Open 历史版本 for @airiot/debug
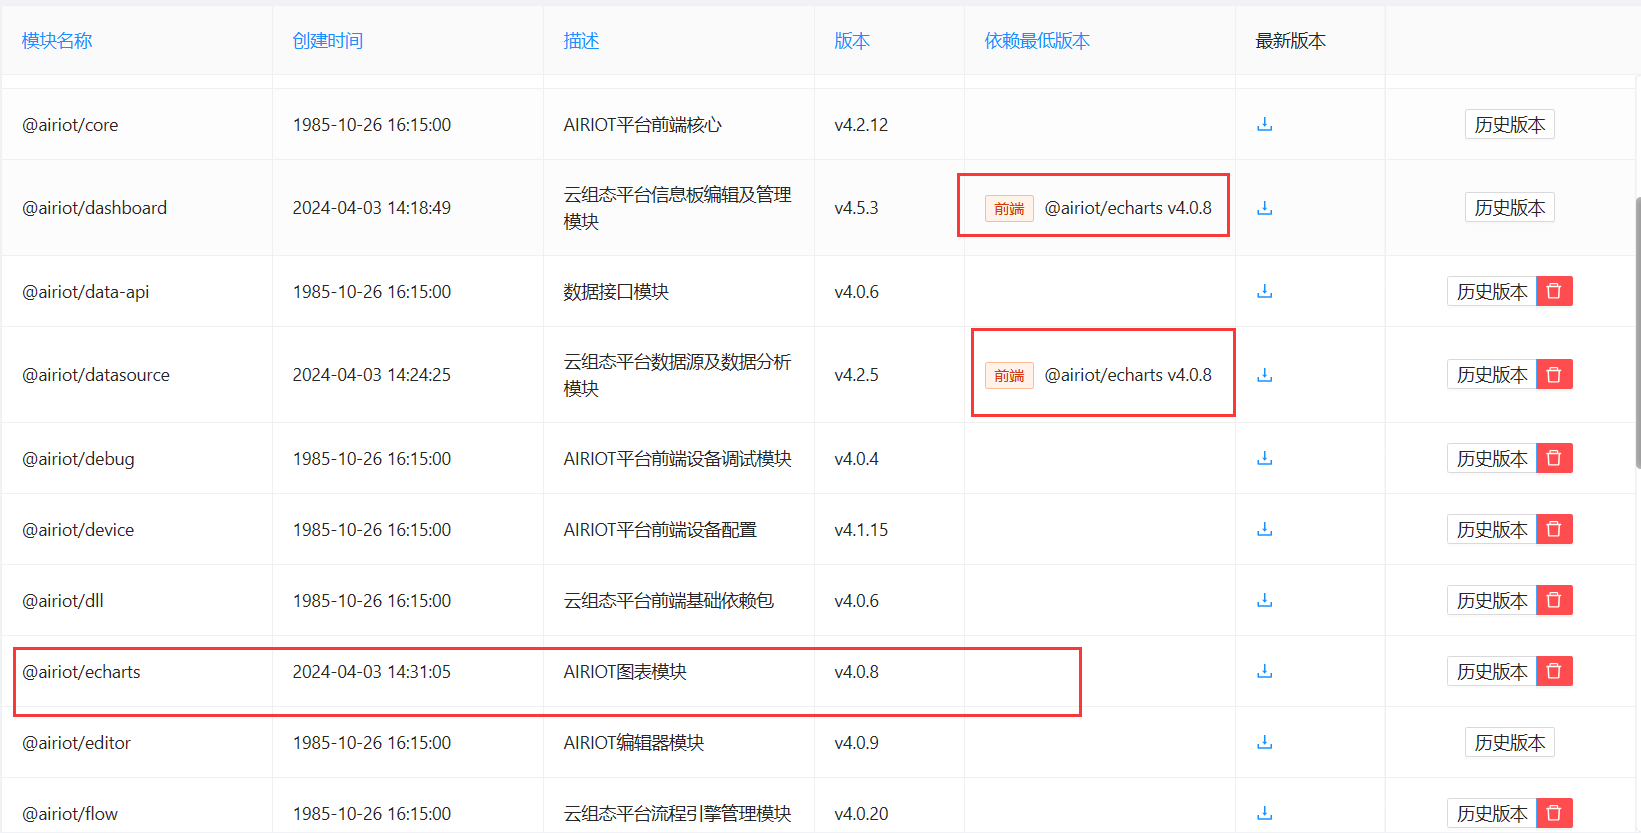 pyautogui.click(x=1492, y=458)
